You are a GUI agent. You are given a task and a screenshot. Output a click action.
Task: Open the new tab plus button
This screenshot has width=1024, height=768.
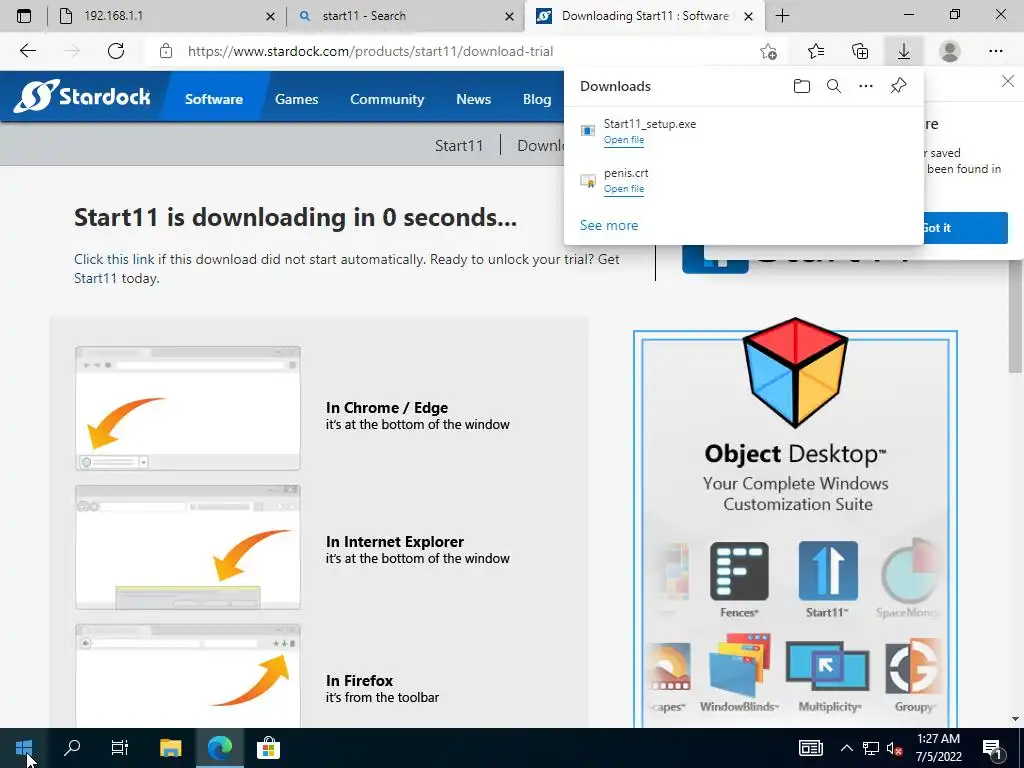(782, 16)
